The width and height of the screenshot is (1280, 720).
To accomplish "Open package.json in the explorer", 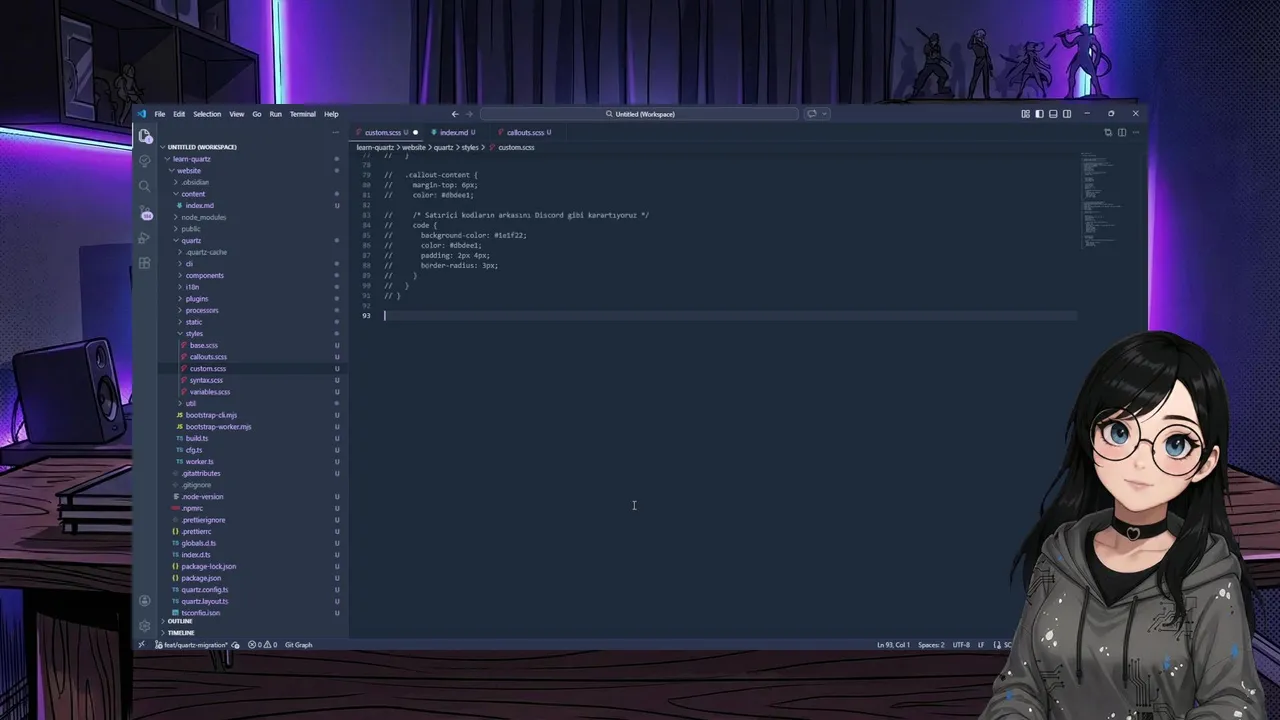I will coord(200,578).
